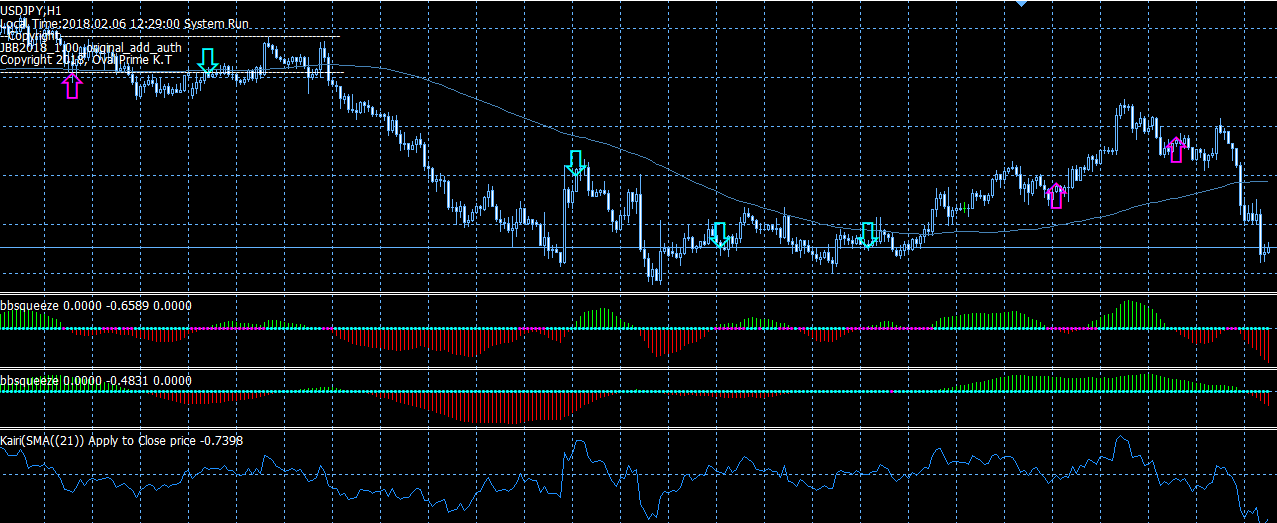
Task: Click the leftmost magenta up arrow signal
Action: pos(71,85)
